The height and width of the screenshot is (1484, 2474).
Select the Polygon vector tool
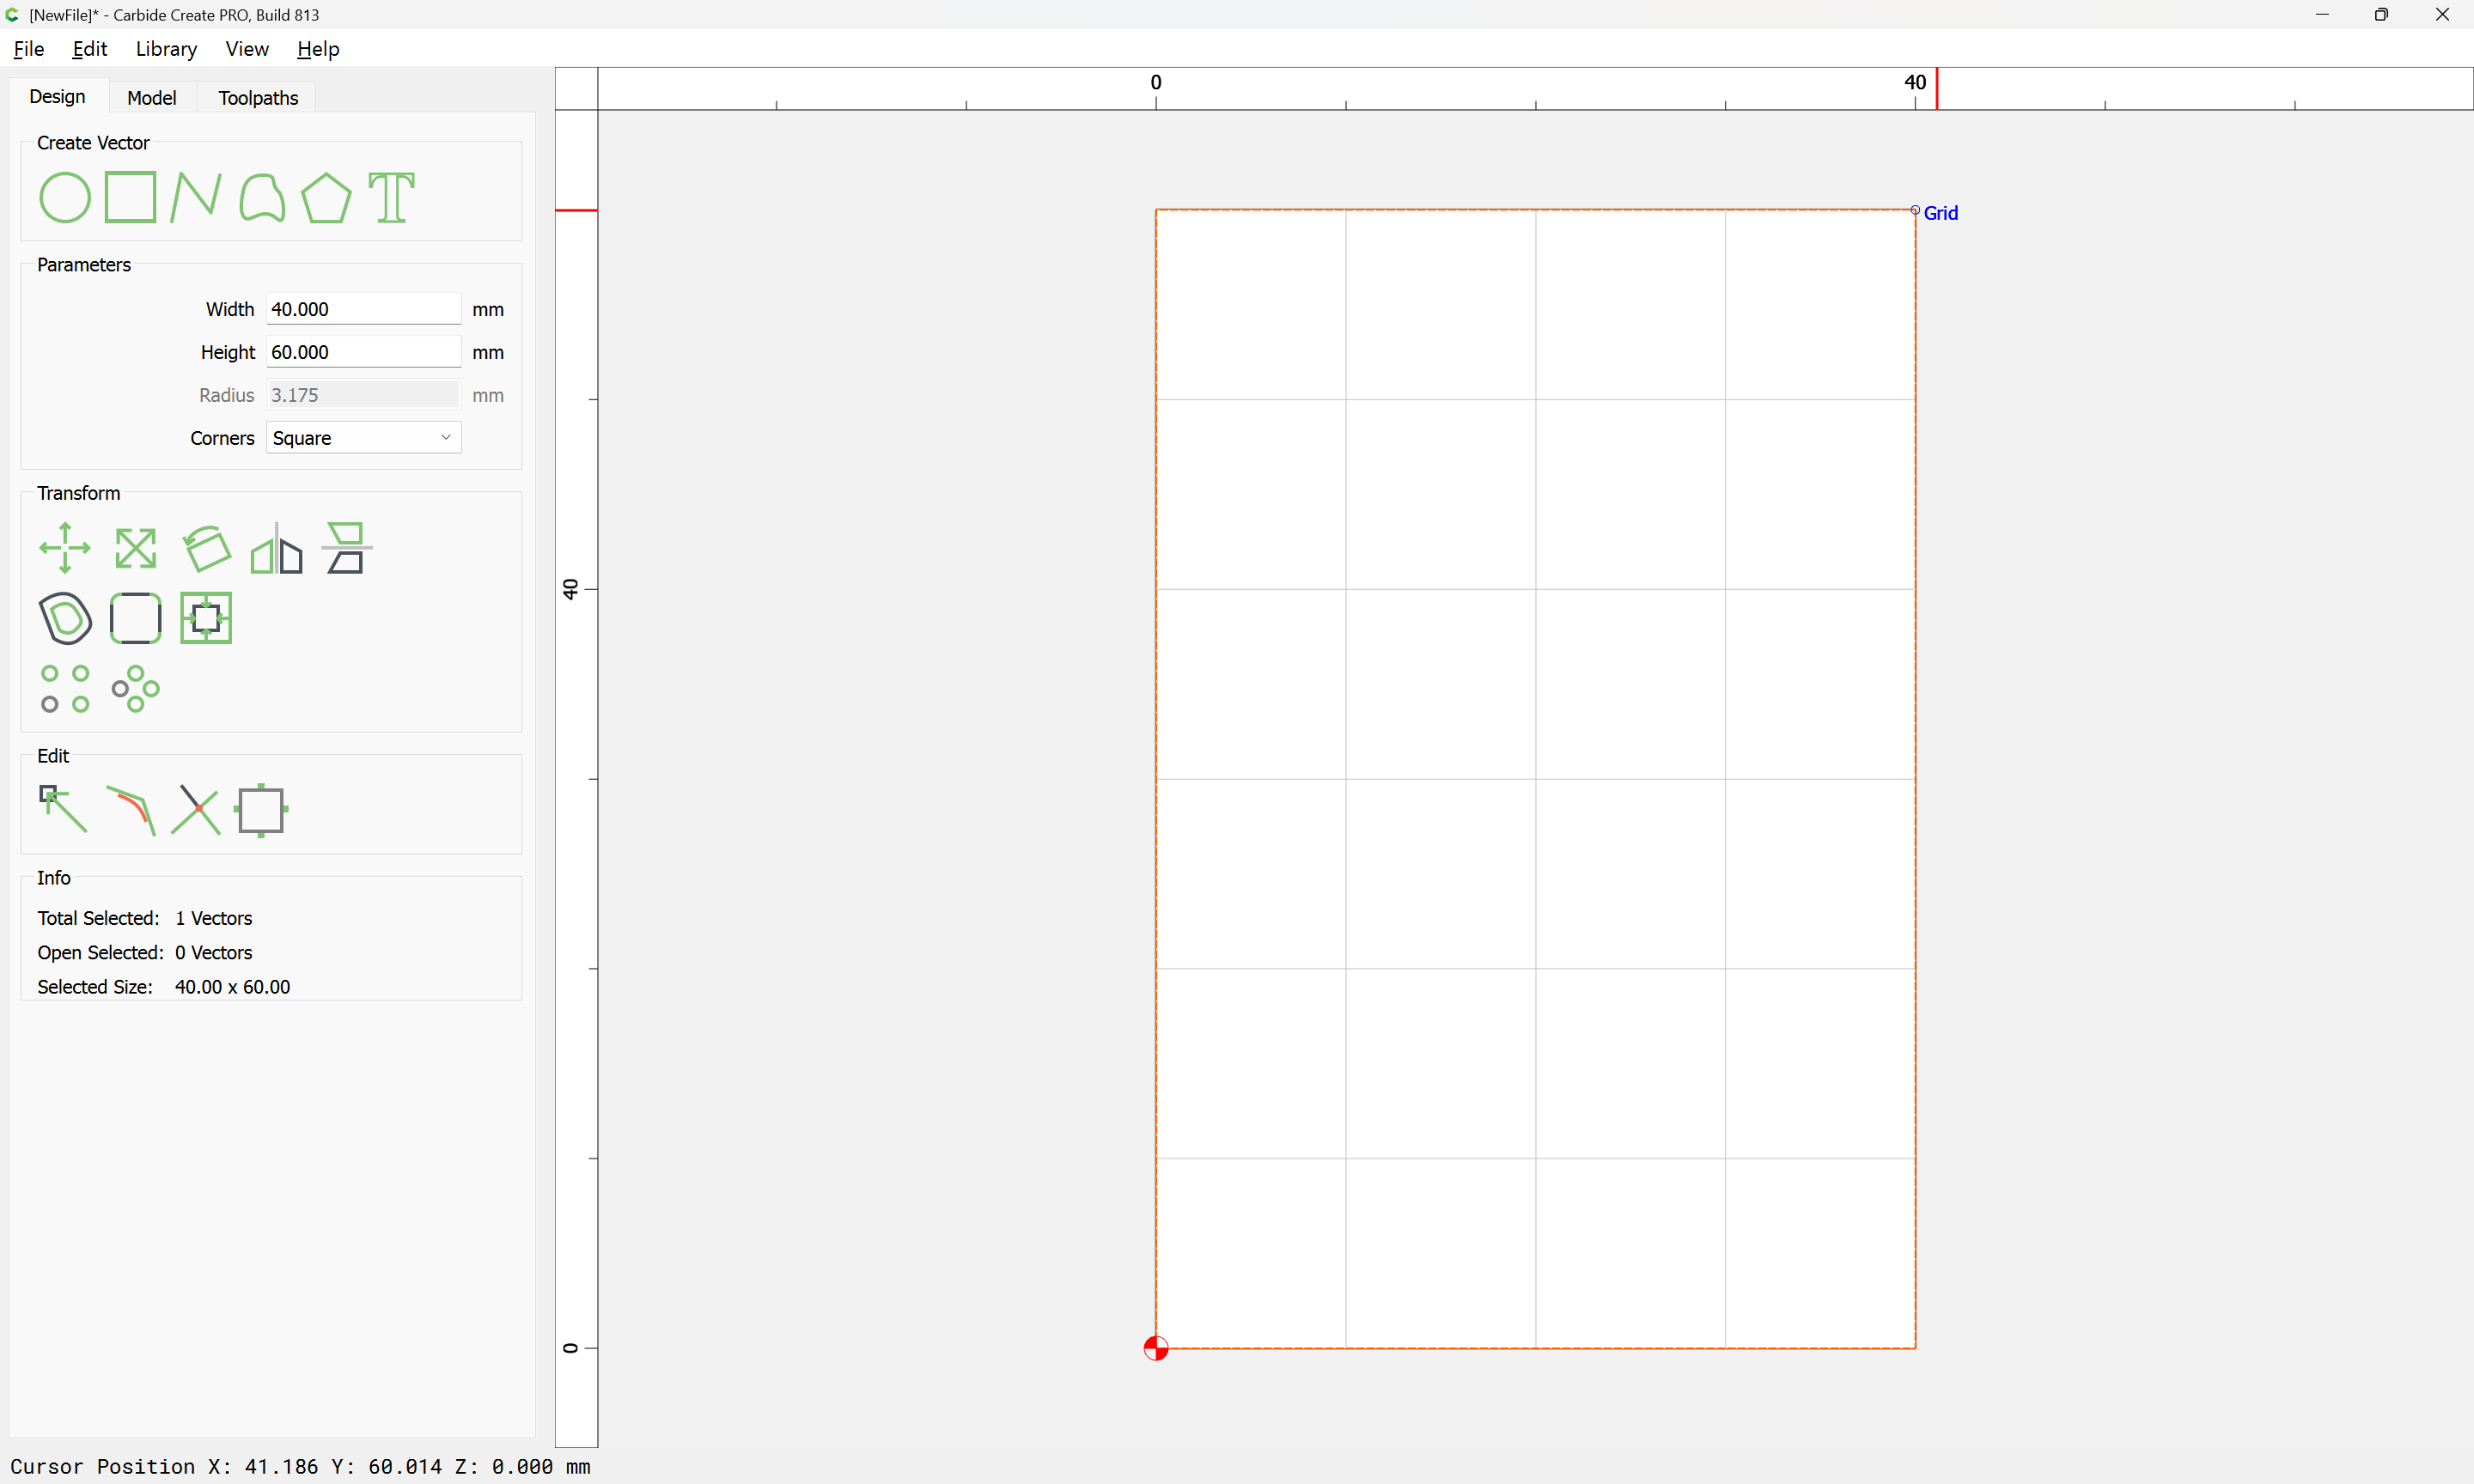coord(327,197)
